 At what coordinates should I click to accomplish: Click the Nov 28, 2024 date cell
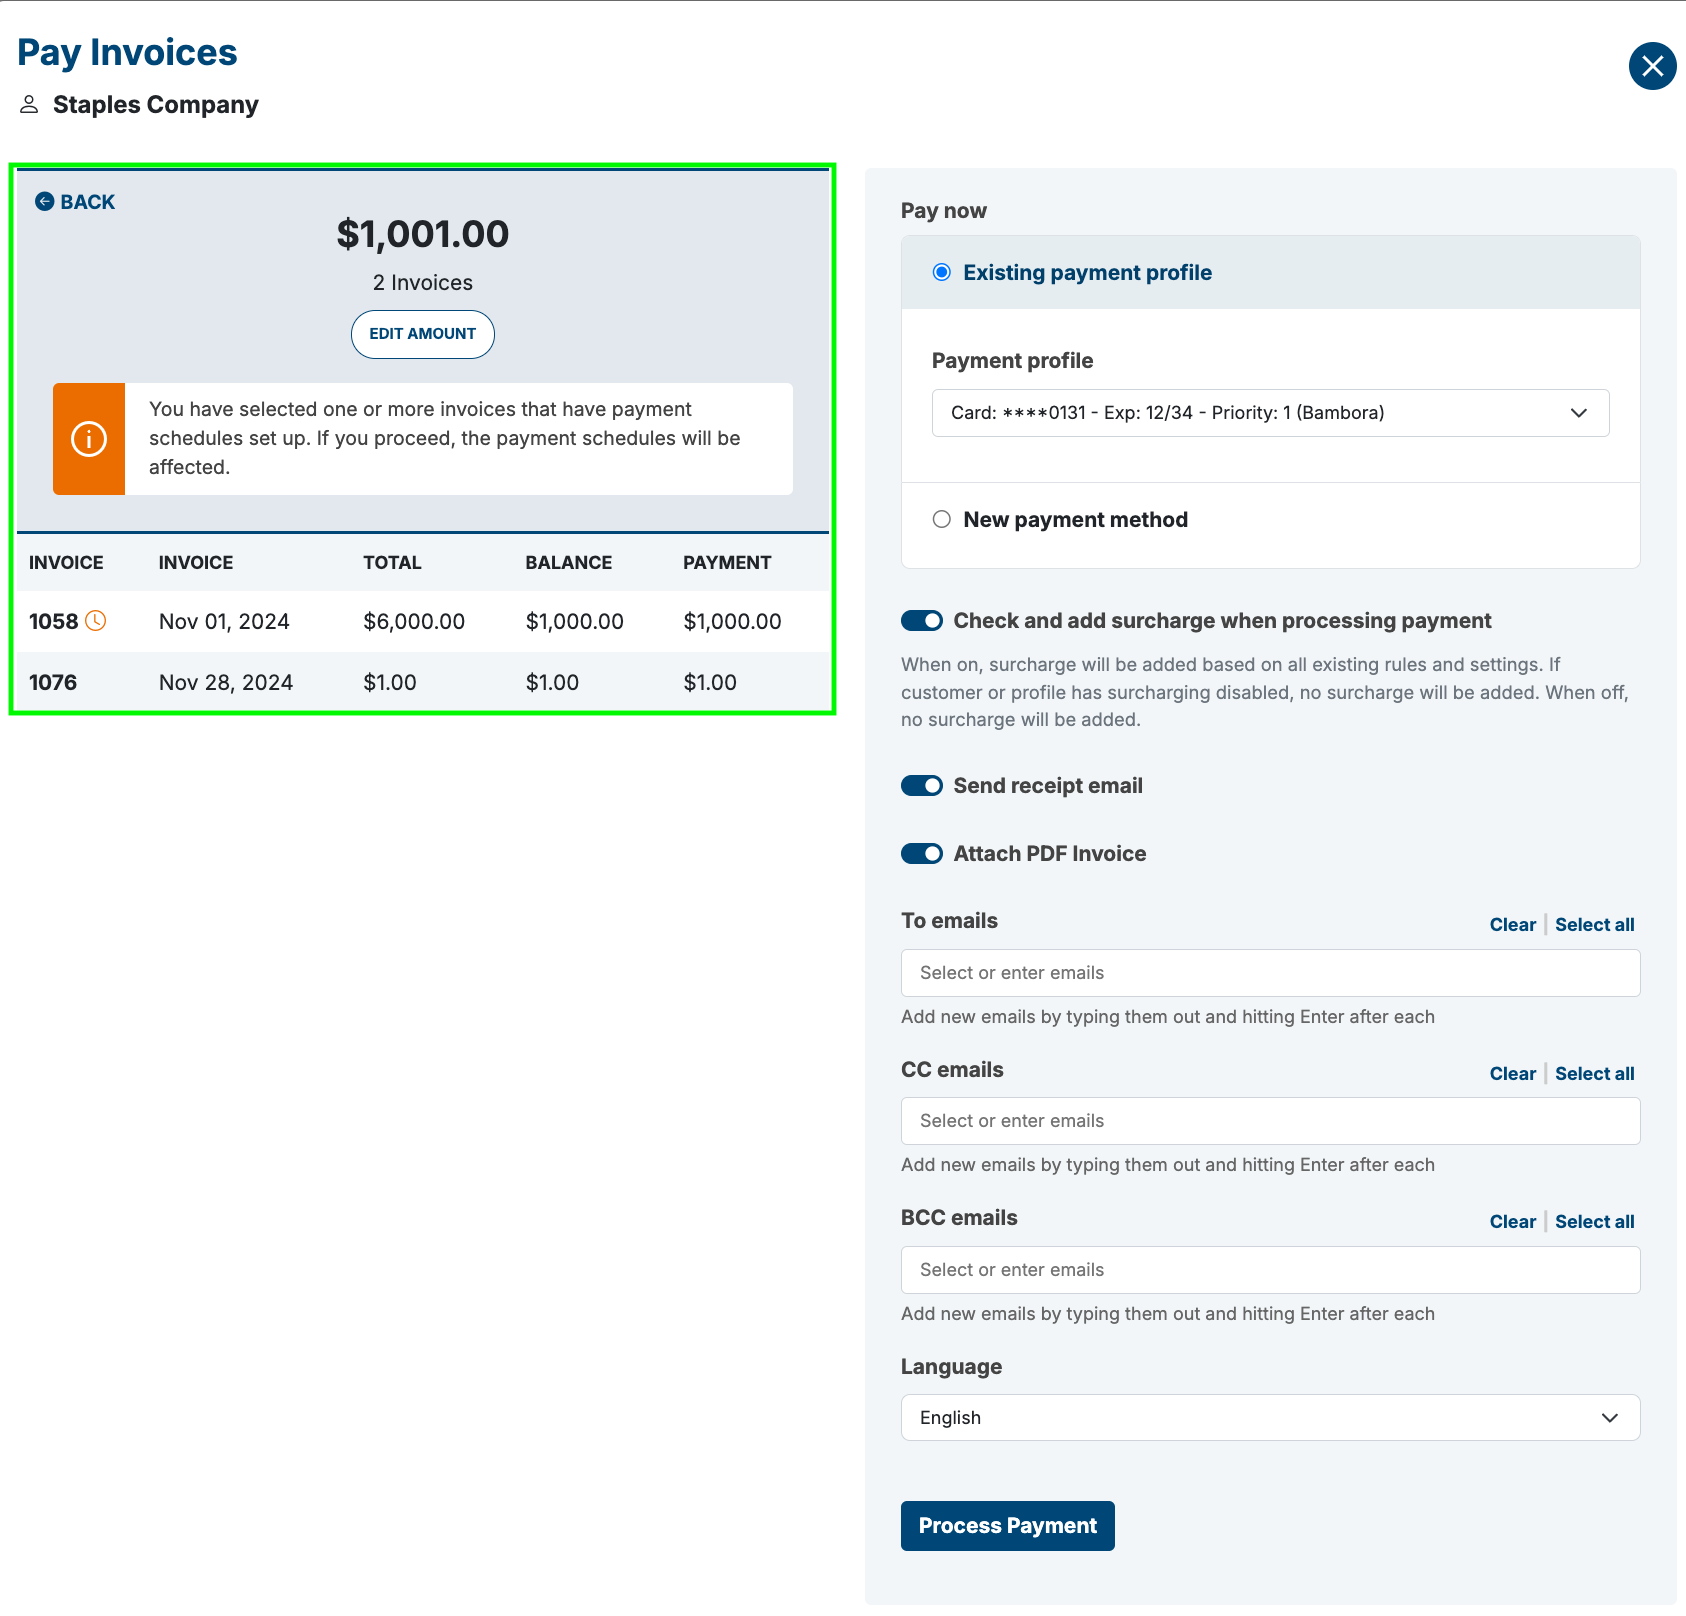point(226,683)
